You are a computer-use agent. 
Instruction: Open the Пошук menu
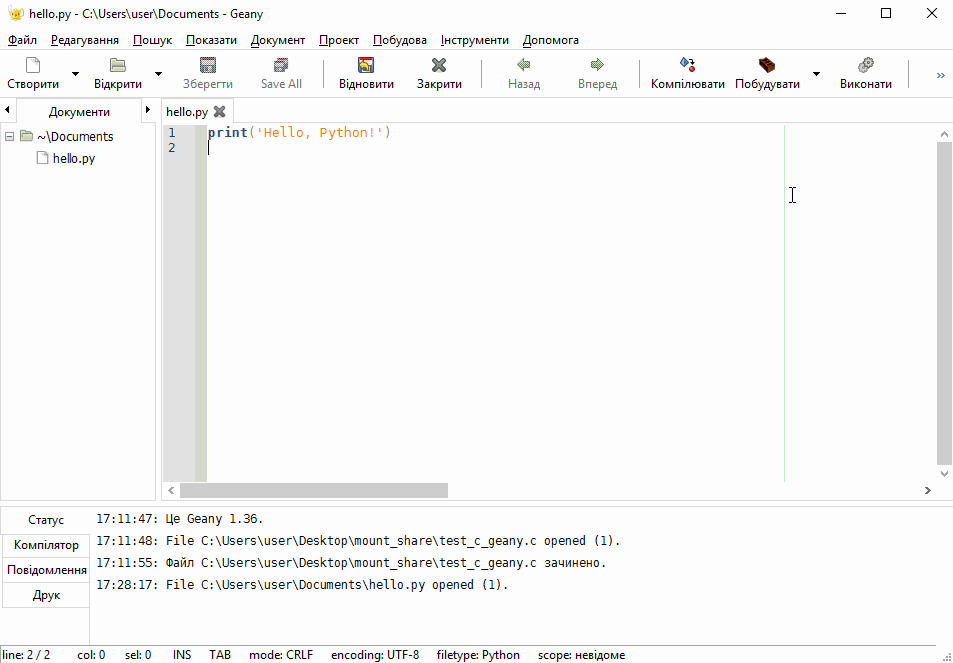[152, 40]
